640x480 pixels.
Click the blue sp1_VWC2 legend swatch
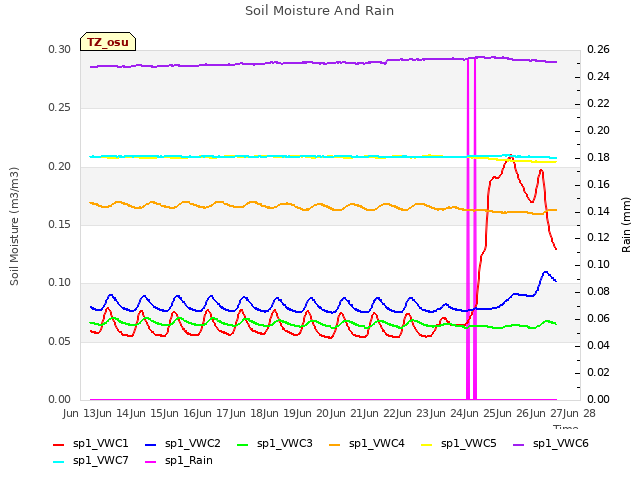pos(151,444)
